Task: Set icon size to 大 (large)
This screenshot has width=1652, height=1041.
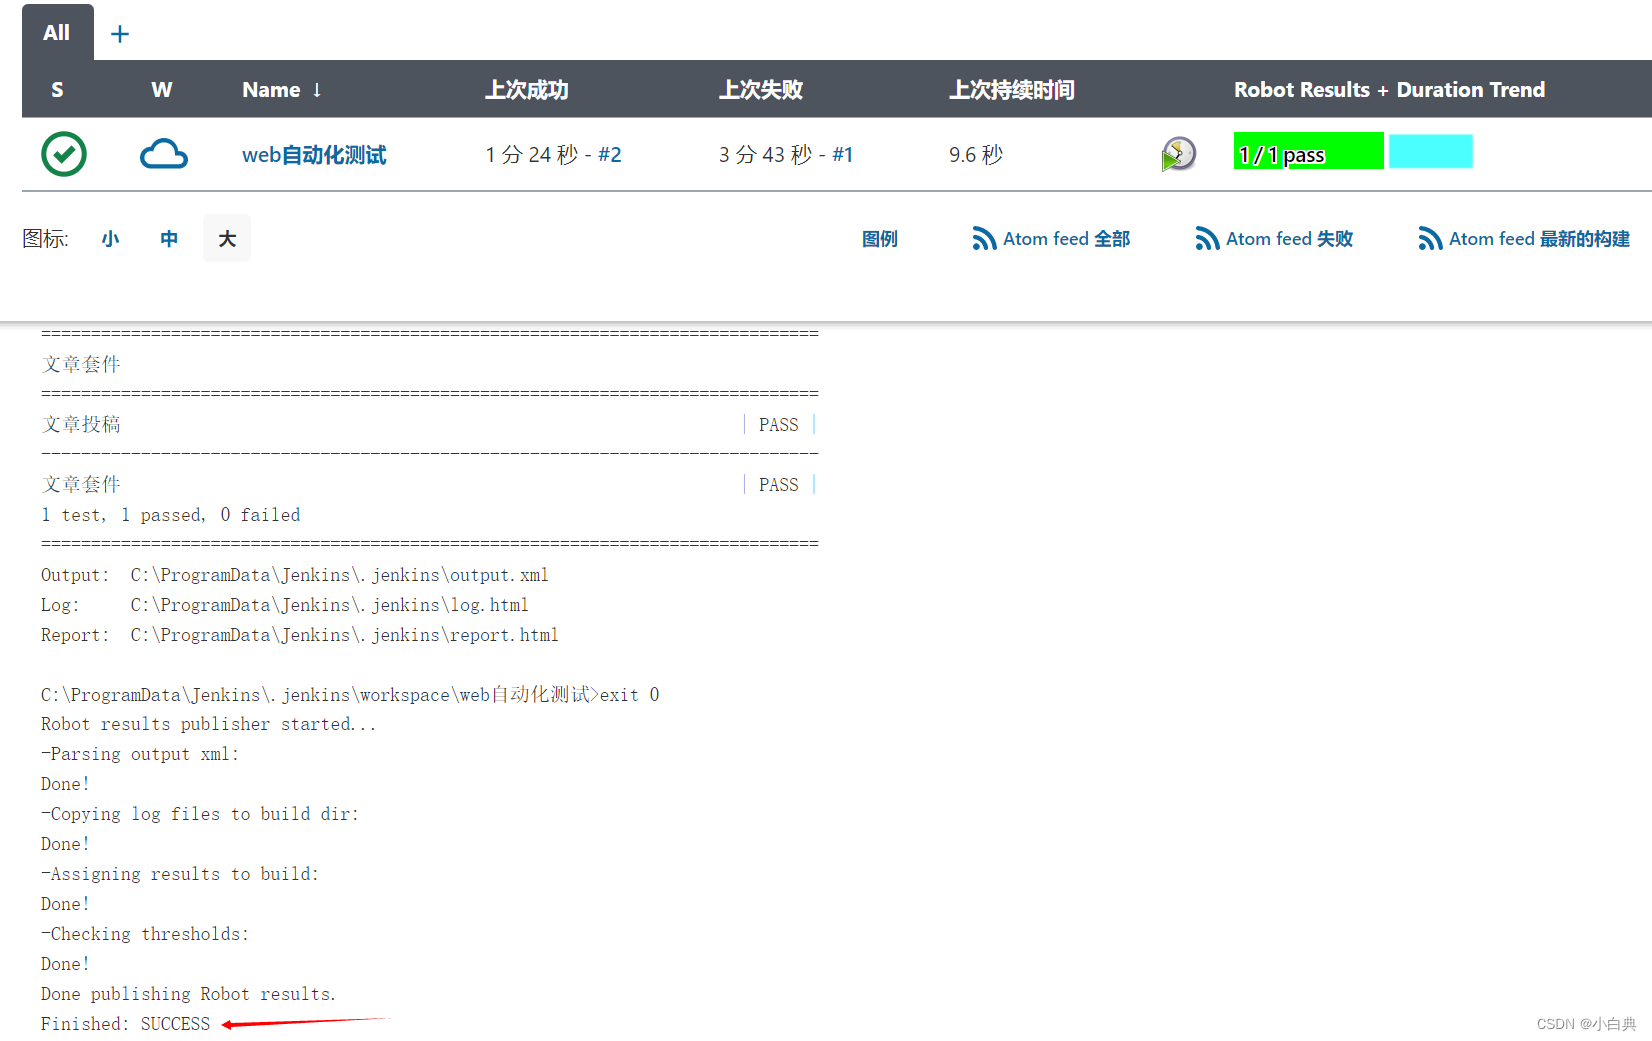Action: [227, 239]
